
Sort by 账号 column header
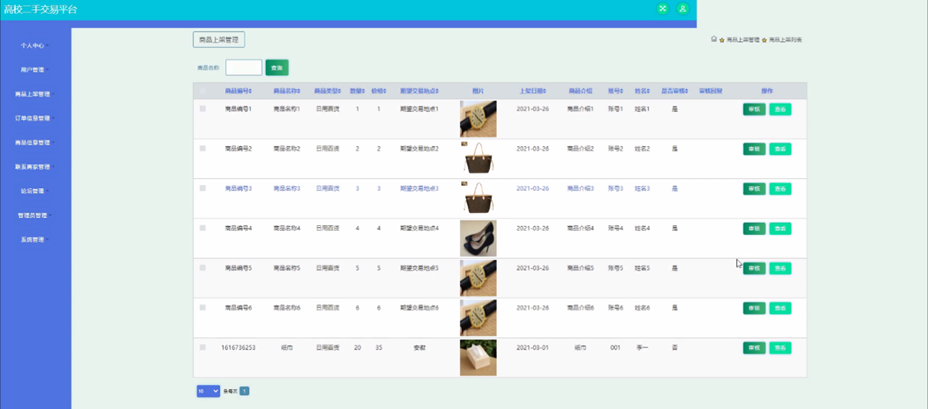(x=615, y=91)
